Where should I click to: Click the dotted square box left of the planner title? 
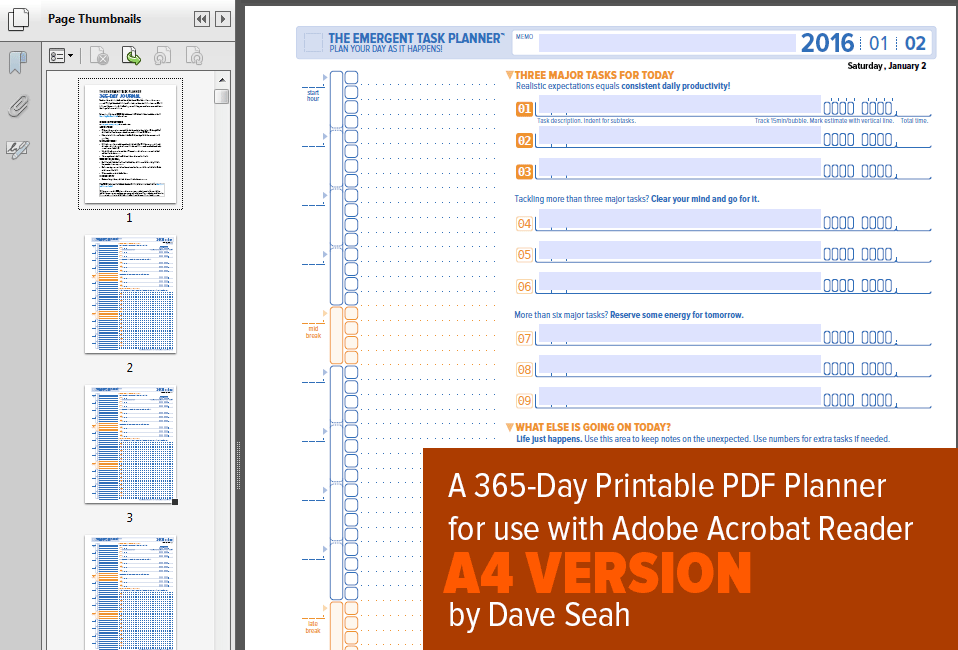[313, 43]
